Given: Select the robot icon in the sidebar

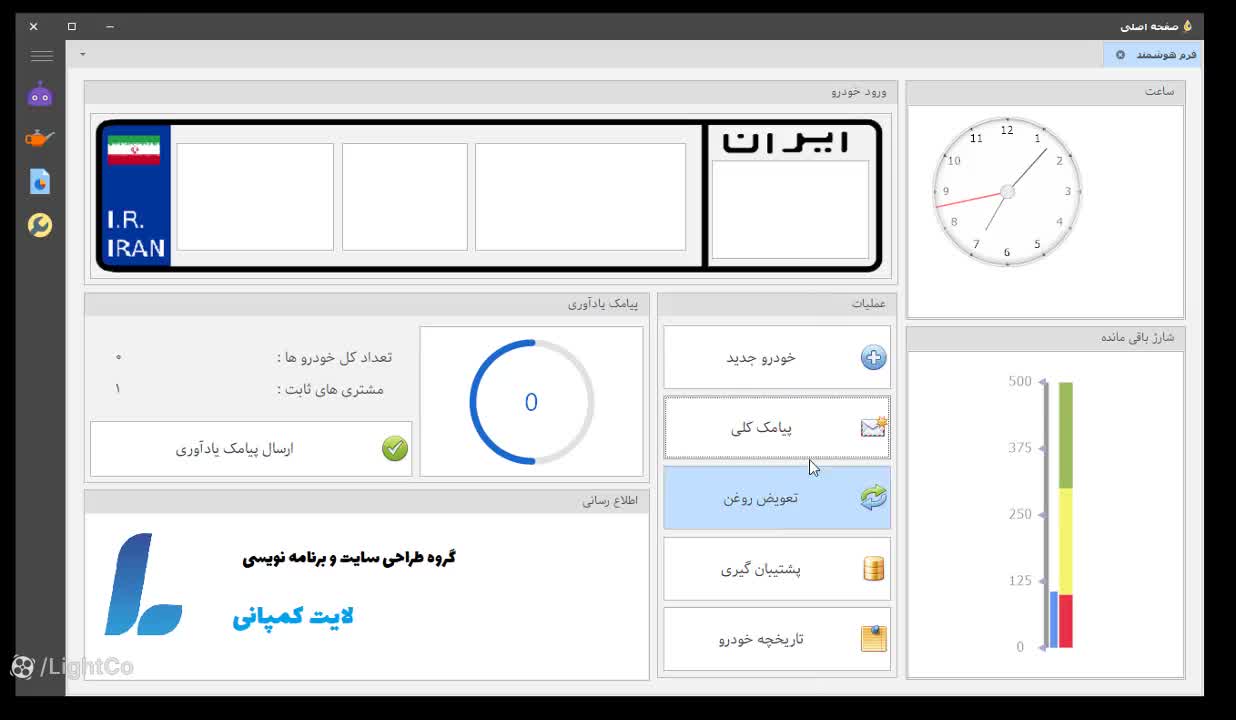Looking at the screenshot, I should [40, 93].
